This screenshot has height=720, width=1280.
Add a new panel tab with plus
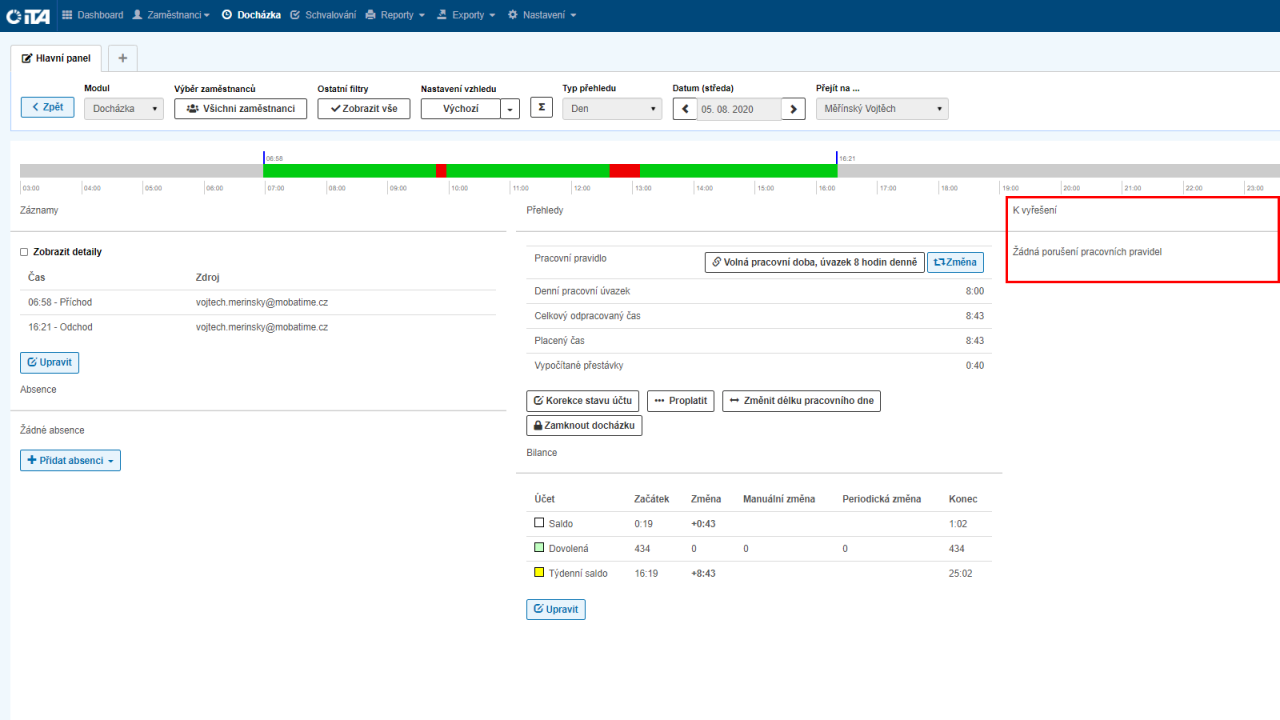click(123, 58)
